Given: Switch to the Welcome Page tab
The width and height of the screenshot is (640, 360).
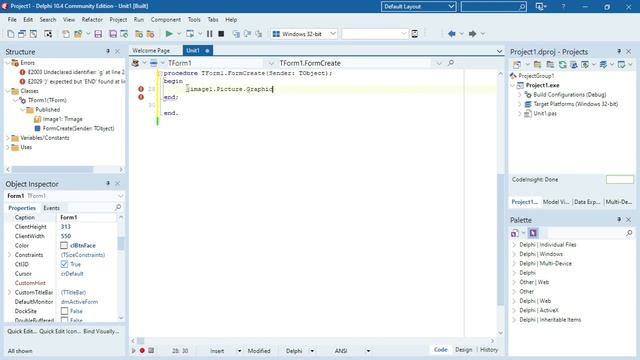Looking at the screenshot, I should click(151, 51).
